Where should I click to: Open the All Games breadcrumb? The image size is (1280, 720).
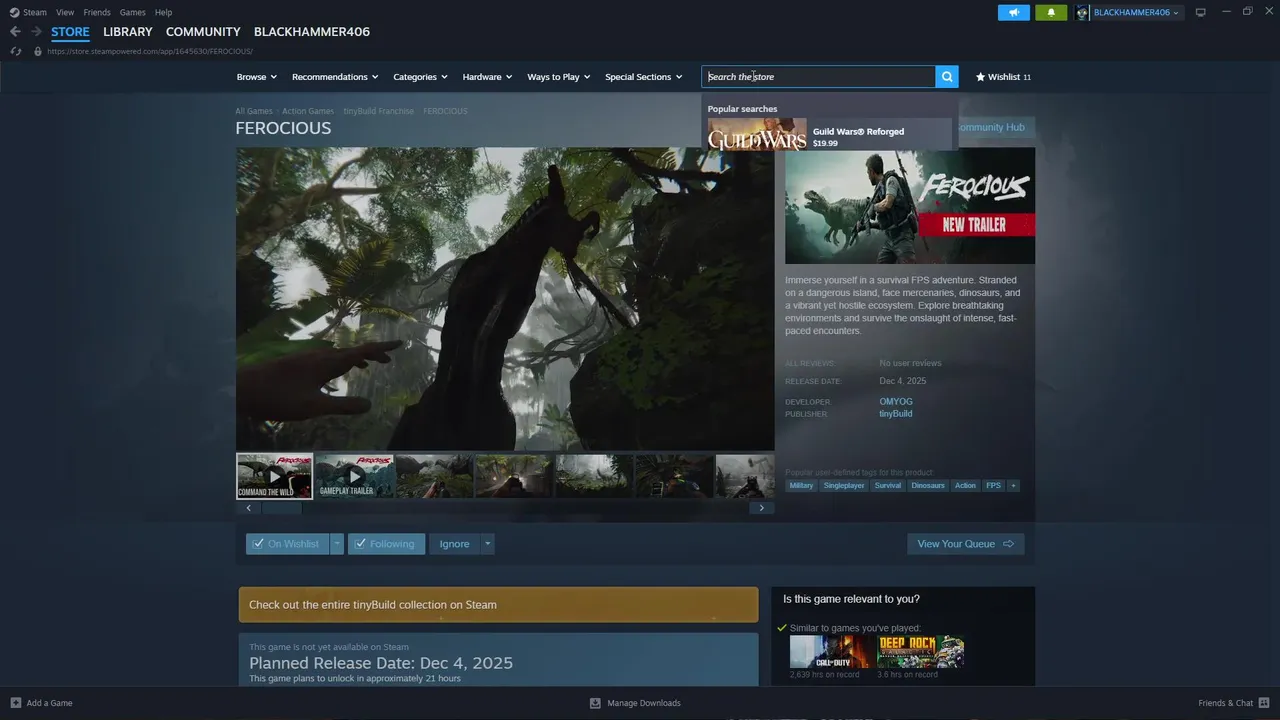254,111
